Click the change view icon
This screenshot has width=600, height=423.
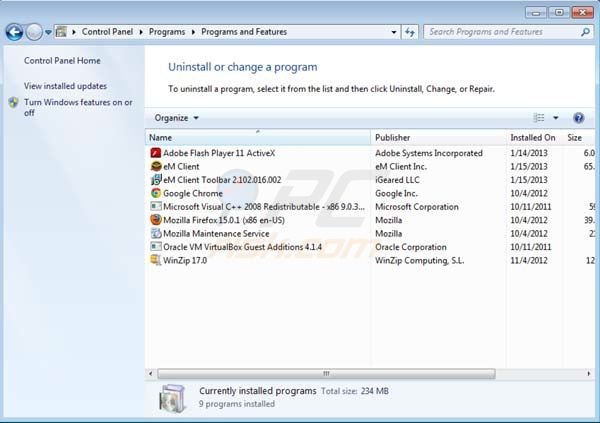pyautogui.click(x=539, y=118)
